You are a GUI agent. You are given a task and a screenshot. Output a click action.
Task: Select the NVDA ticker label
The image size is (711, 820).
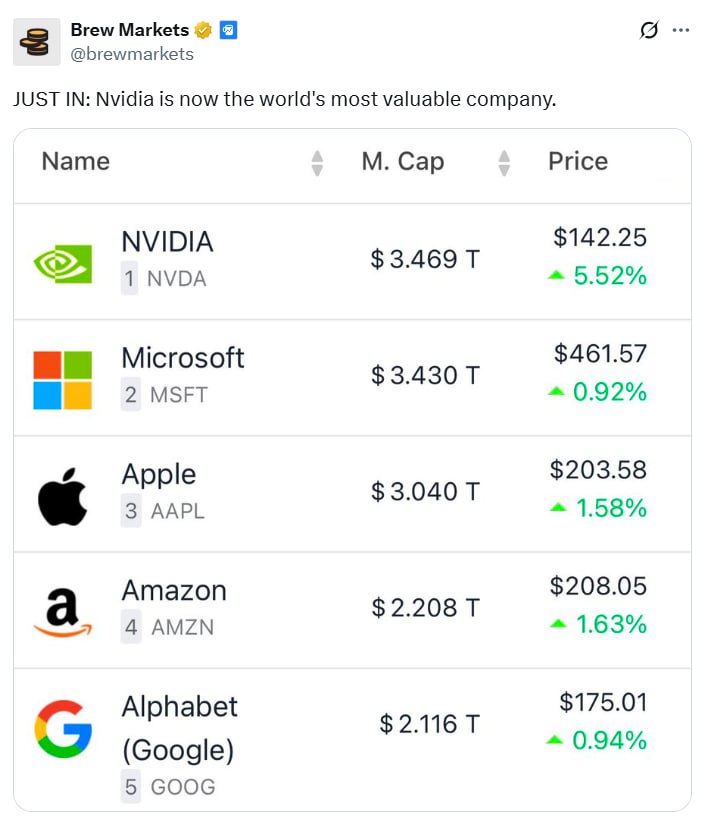coord(177,279)
